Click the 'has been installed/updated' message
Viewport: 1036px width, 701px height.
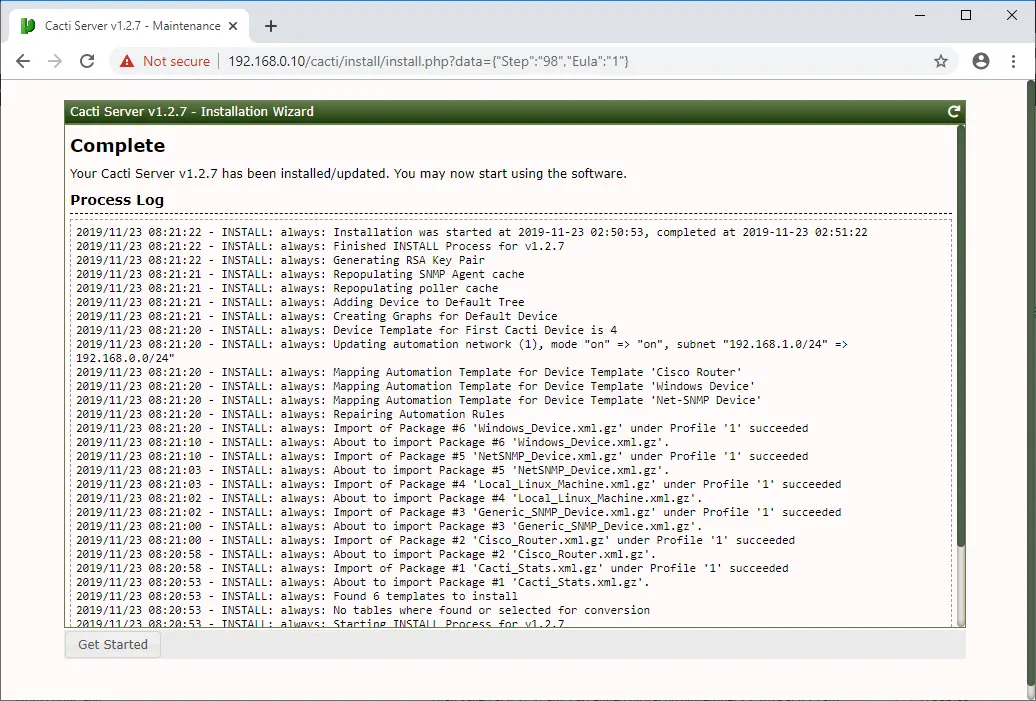click(348, 173)
